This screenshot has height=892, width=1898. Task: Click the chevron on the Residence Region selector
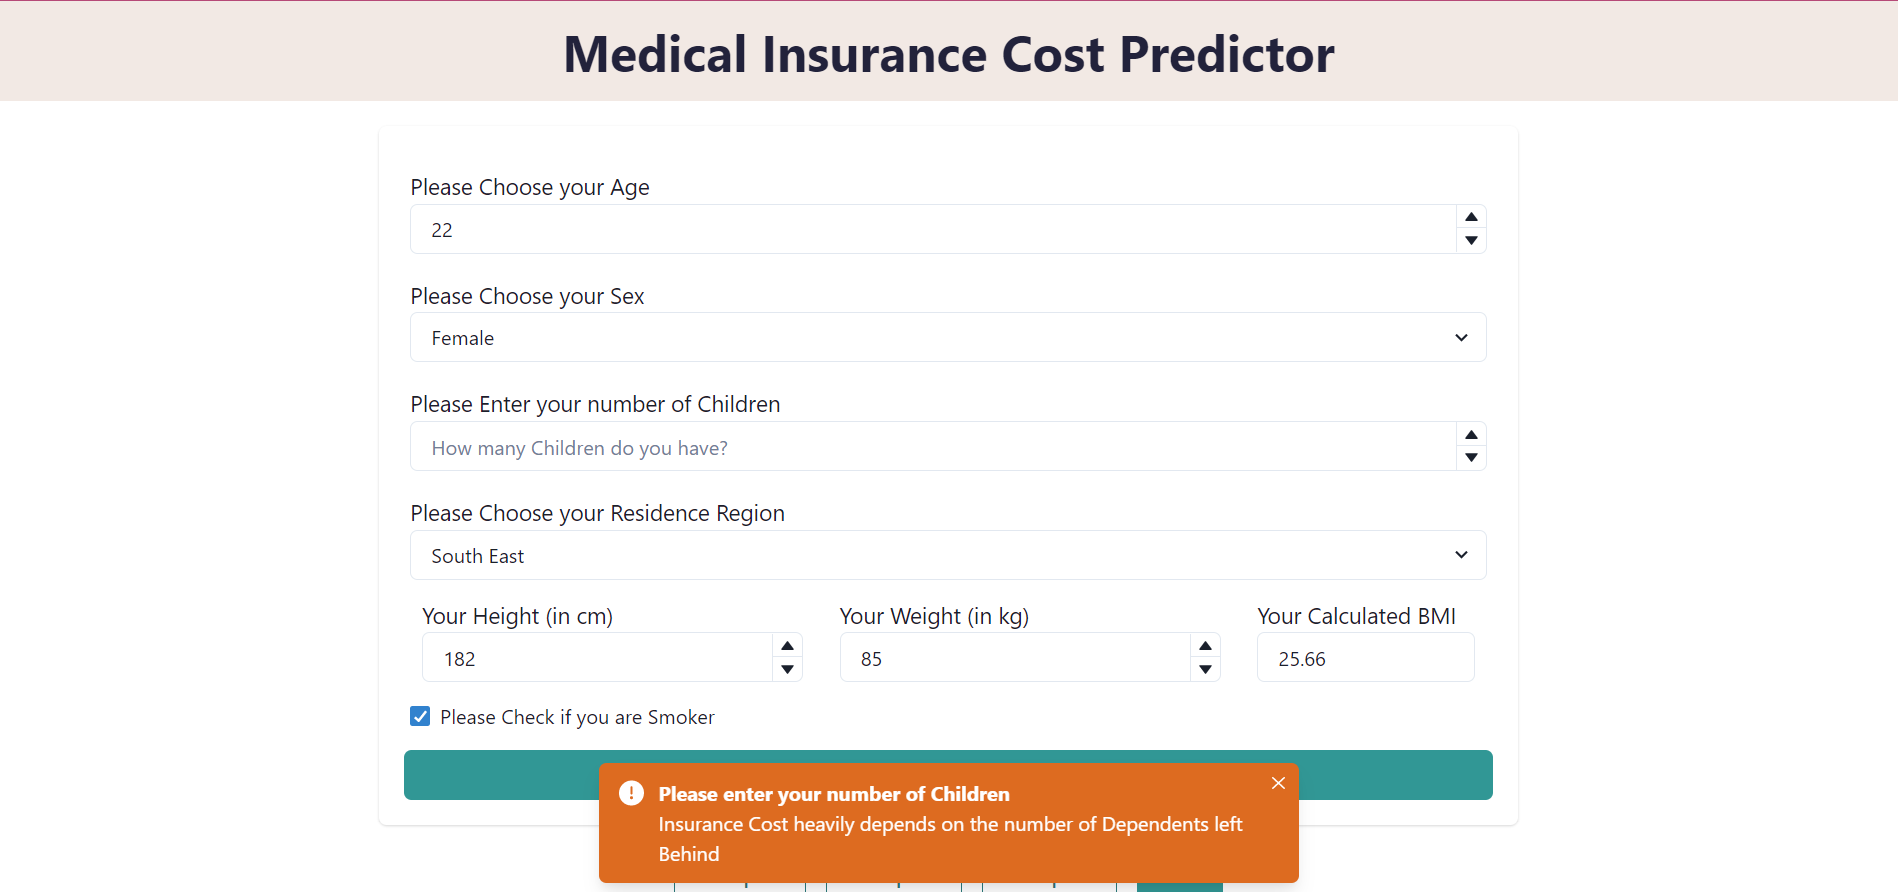point(1460,555)
